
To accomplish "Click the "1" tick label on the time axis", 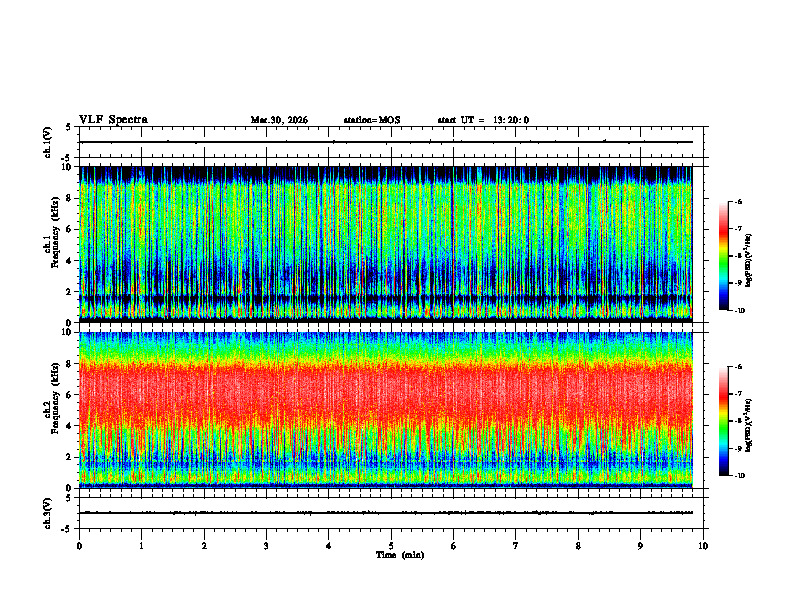I will pyautogui.click(x=141, y=546).
